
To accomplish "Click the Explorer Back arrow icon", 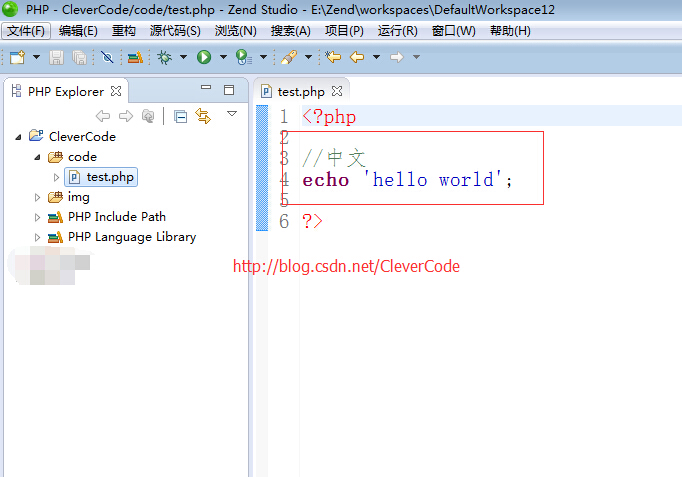I will pos(103,116).
